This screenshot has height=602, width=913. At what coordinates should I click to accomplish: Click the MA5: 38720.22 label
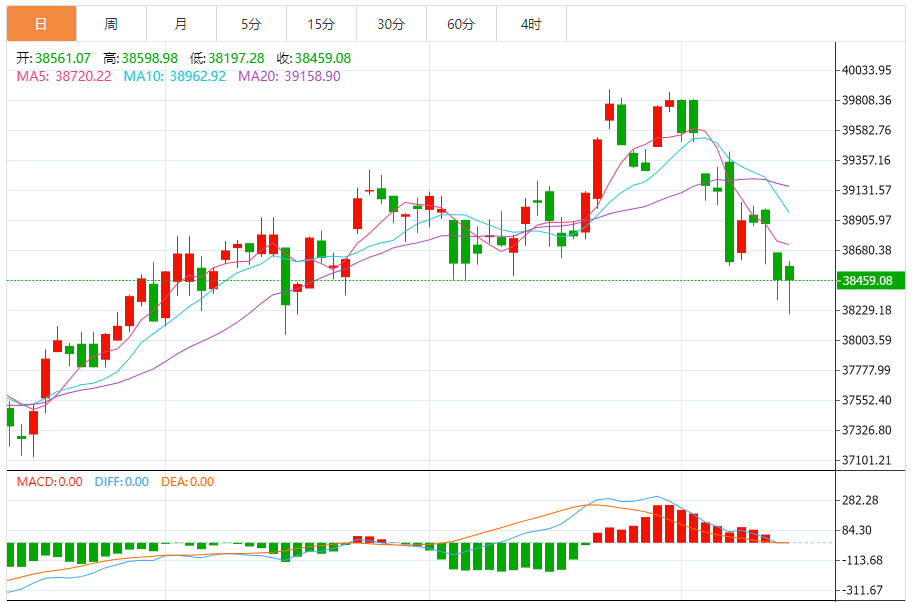click(x=64, y=76)
